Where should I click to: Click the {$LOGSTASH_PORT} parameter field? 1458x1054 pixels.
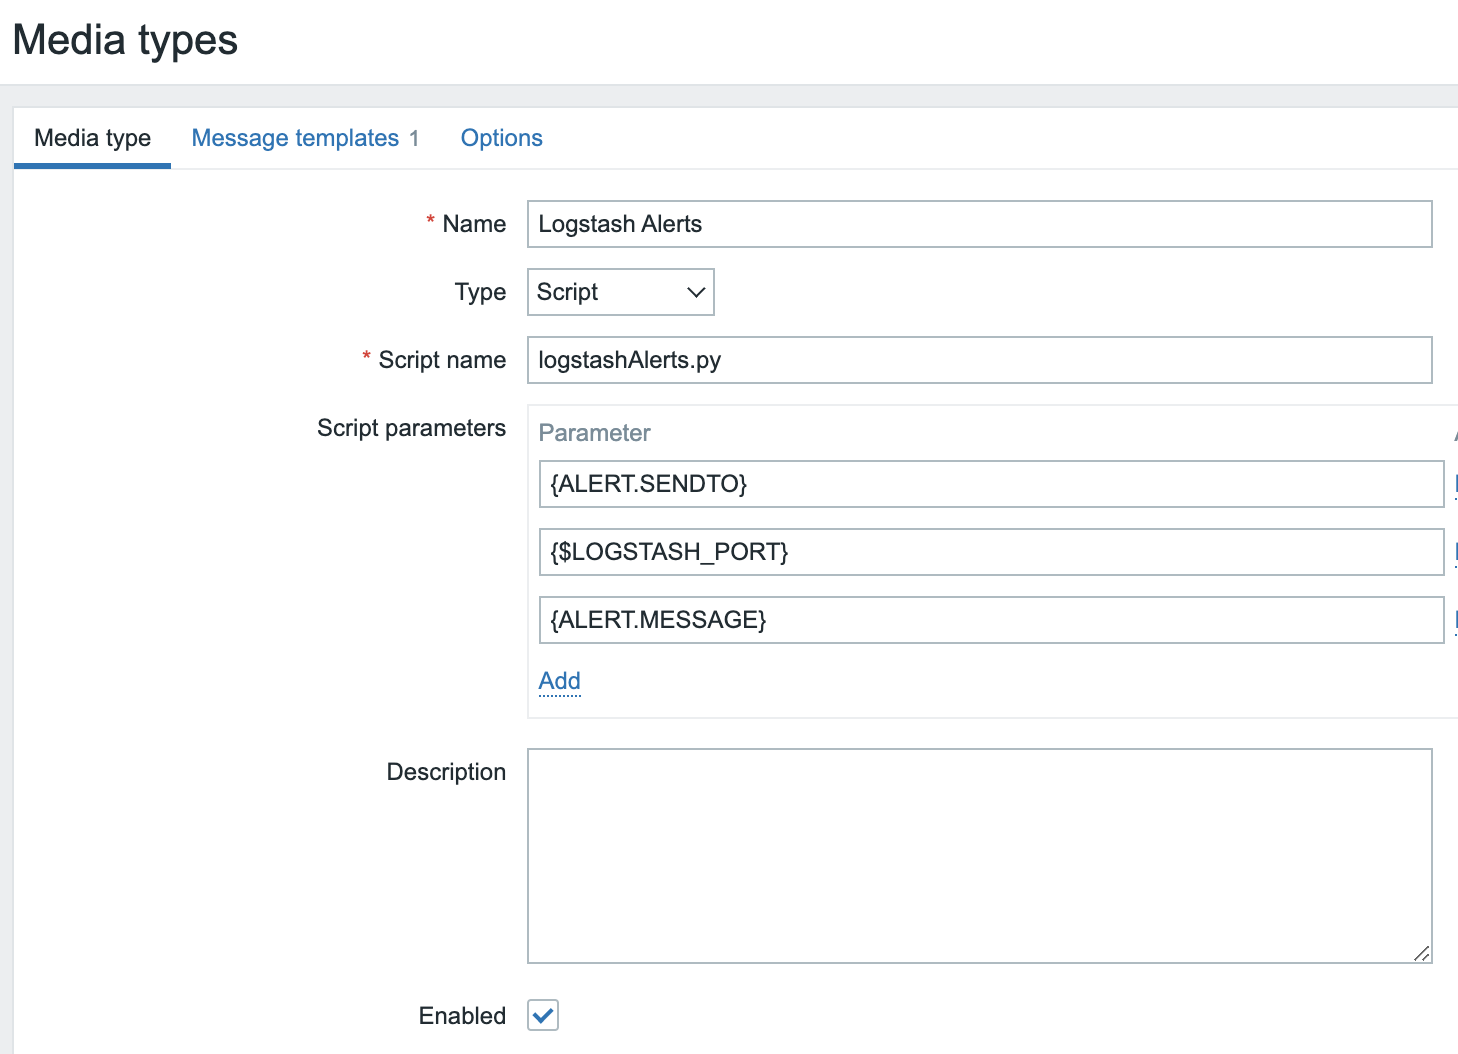coord(990,552)
